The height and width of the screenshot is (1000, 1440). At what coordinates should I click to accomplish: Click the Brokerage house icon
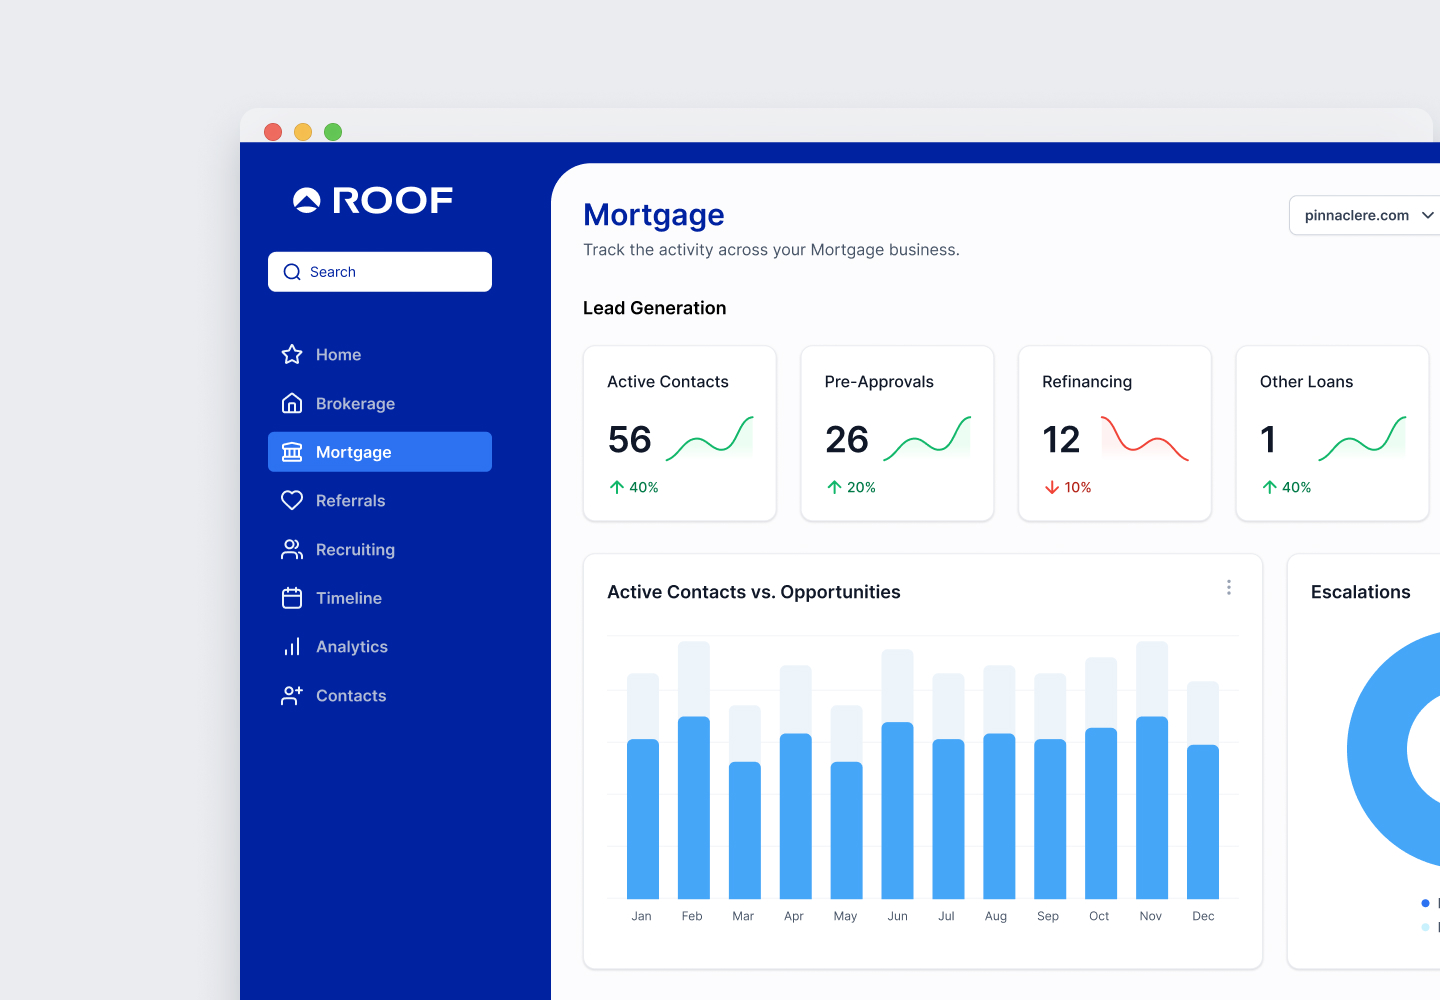pos(292,403)
